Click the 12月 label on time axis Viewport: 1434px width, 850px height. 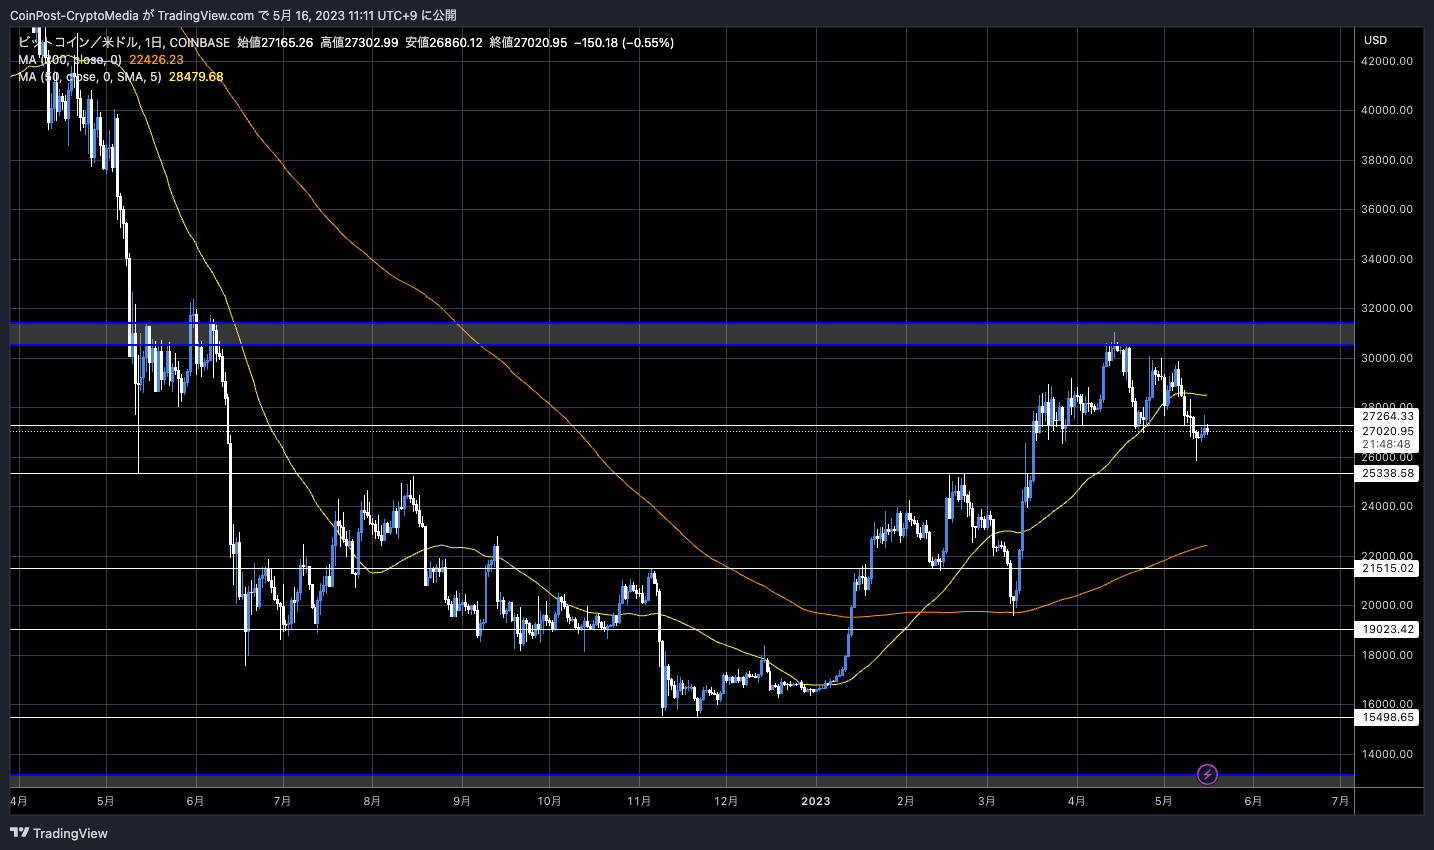[726, 801]
